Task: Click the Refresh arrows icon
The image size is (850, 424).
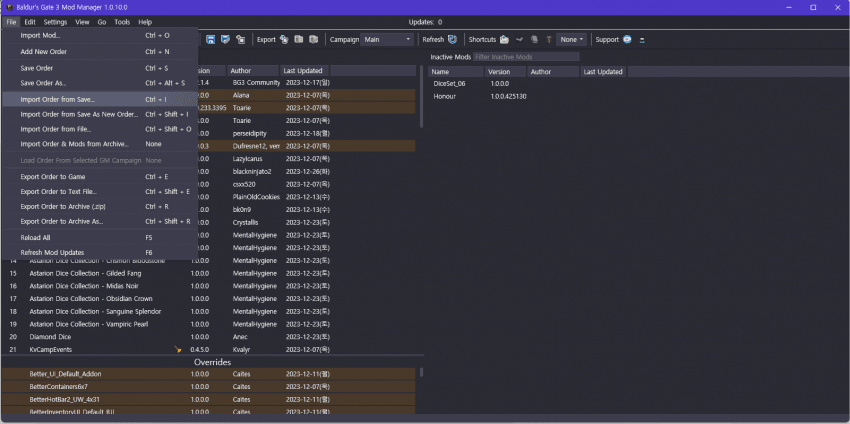Action: (452, 40)
